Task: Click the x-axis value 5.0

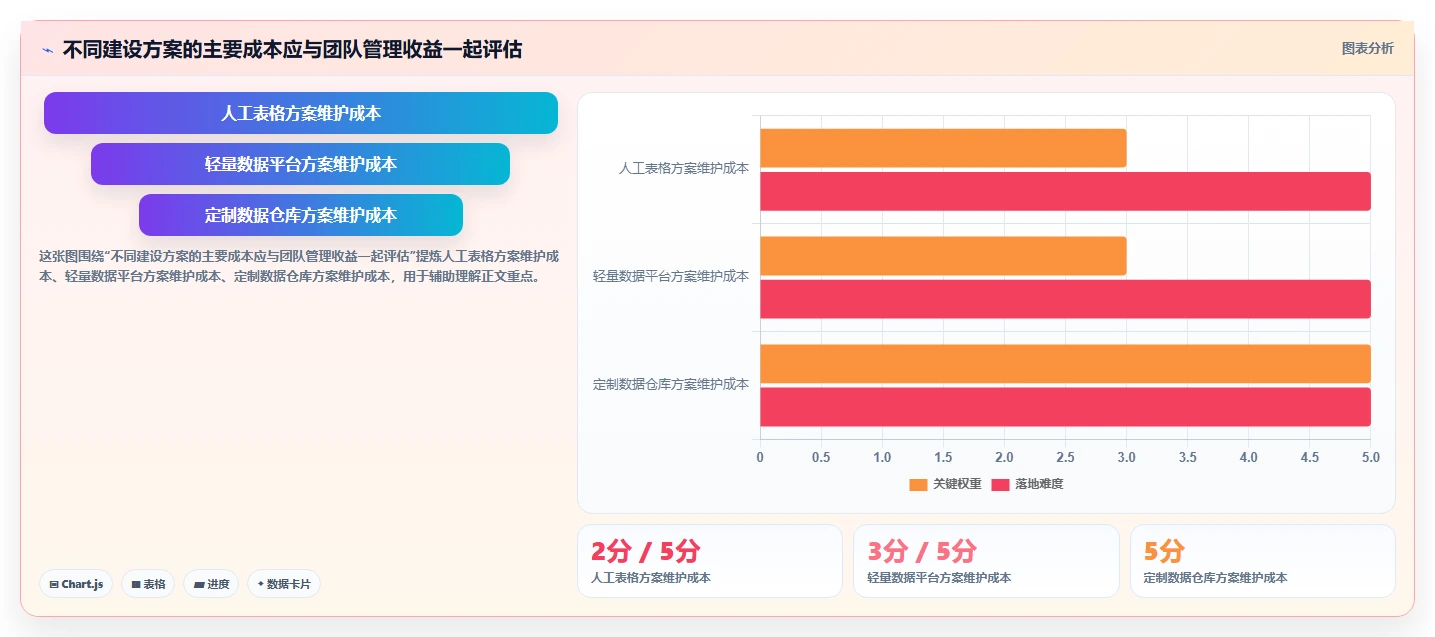Action: pyautogui.click(x=1371, y=457)
